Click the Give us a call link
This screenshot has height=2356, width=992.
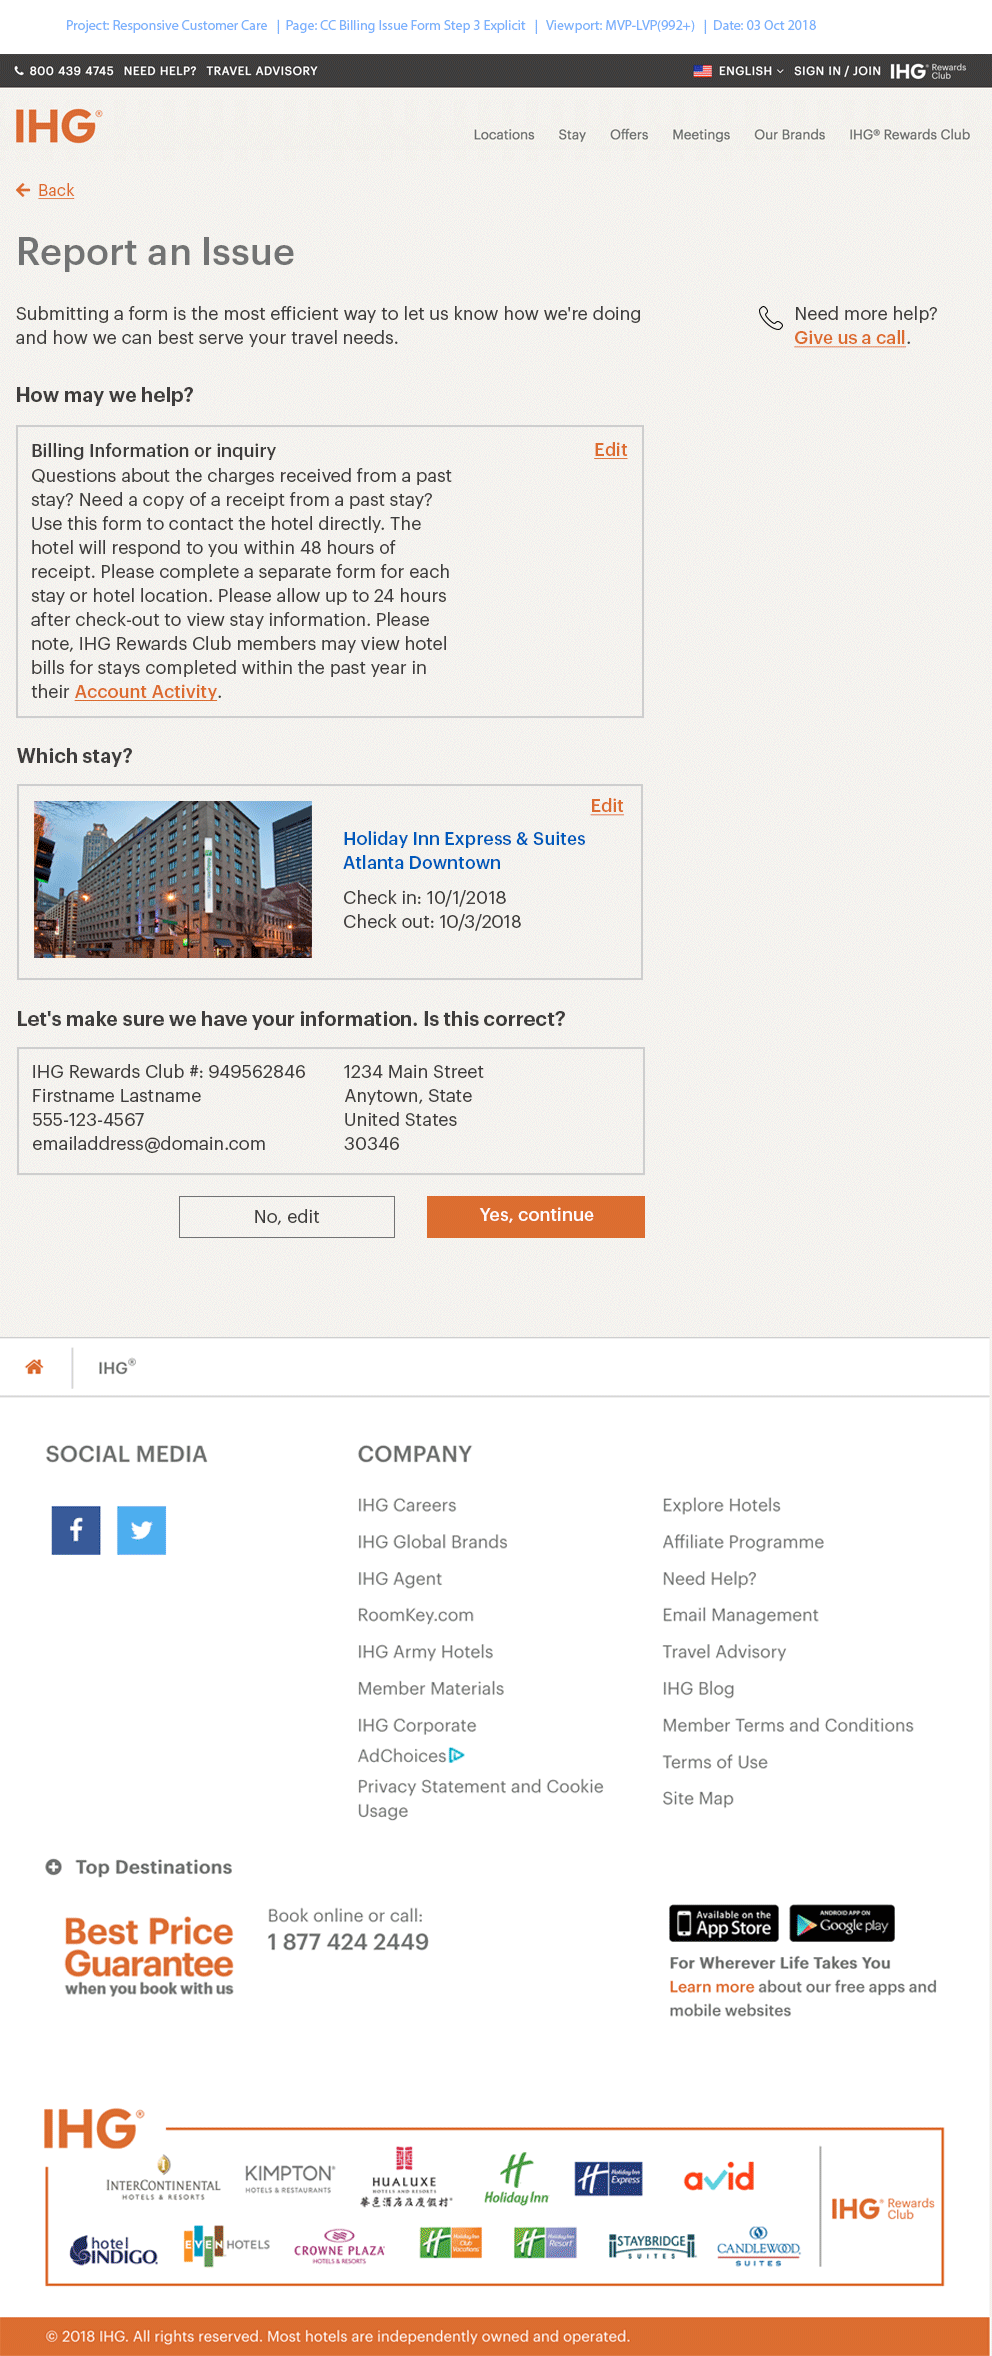850,338
